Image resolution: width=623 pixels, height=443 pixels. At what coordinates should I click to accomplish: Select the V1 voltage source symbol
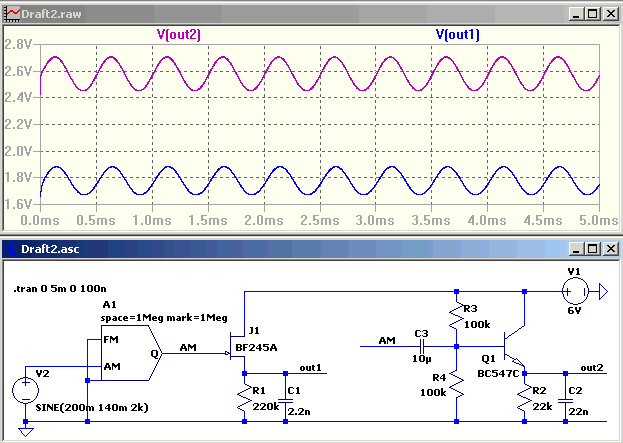(x=575, y=292)
